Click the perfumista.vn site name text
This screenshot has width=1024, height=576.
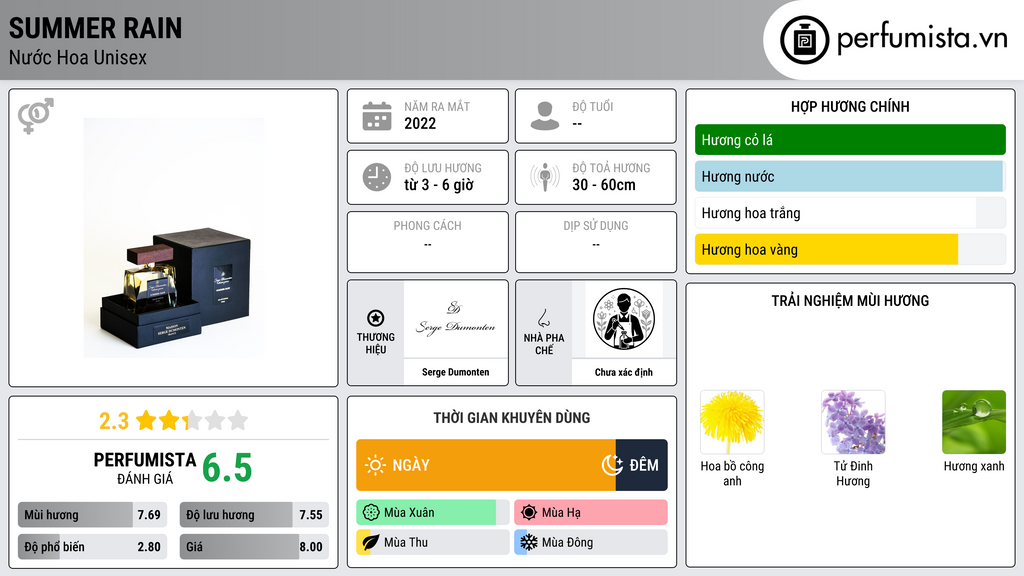[x=922, y=38]
